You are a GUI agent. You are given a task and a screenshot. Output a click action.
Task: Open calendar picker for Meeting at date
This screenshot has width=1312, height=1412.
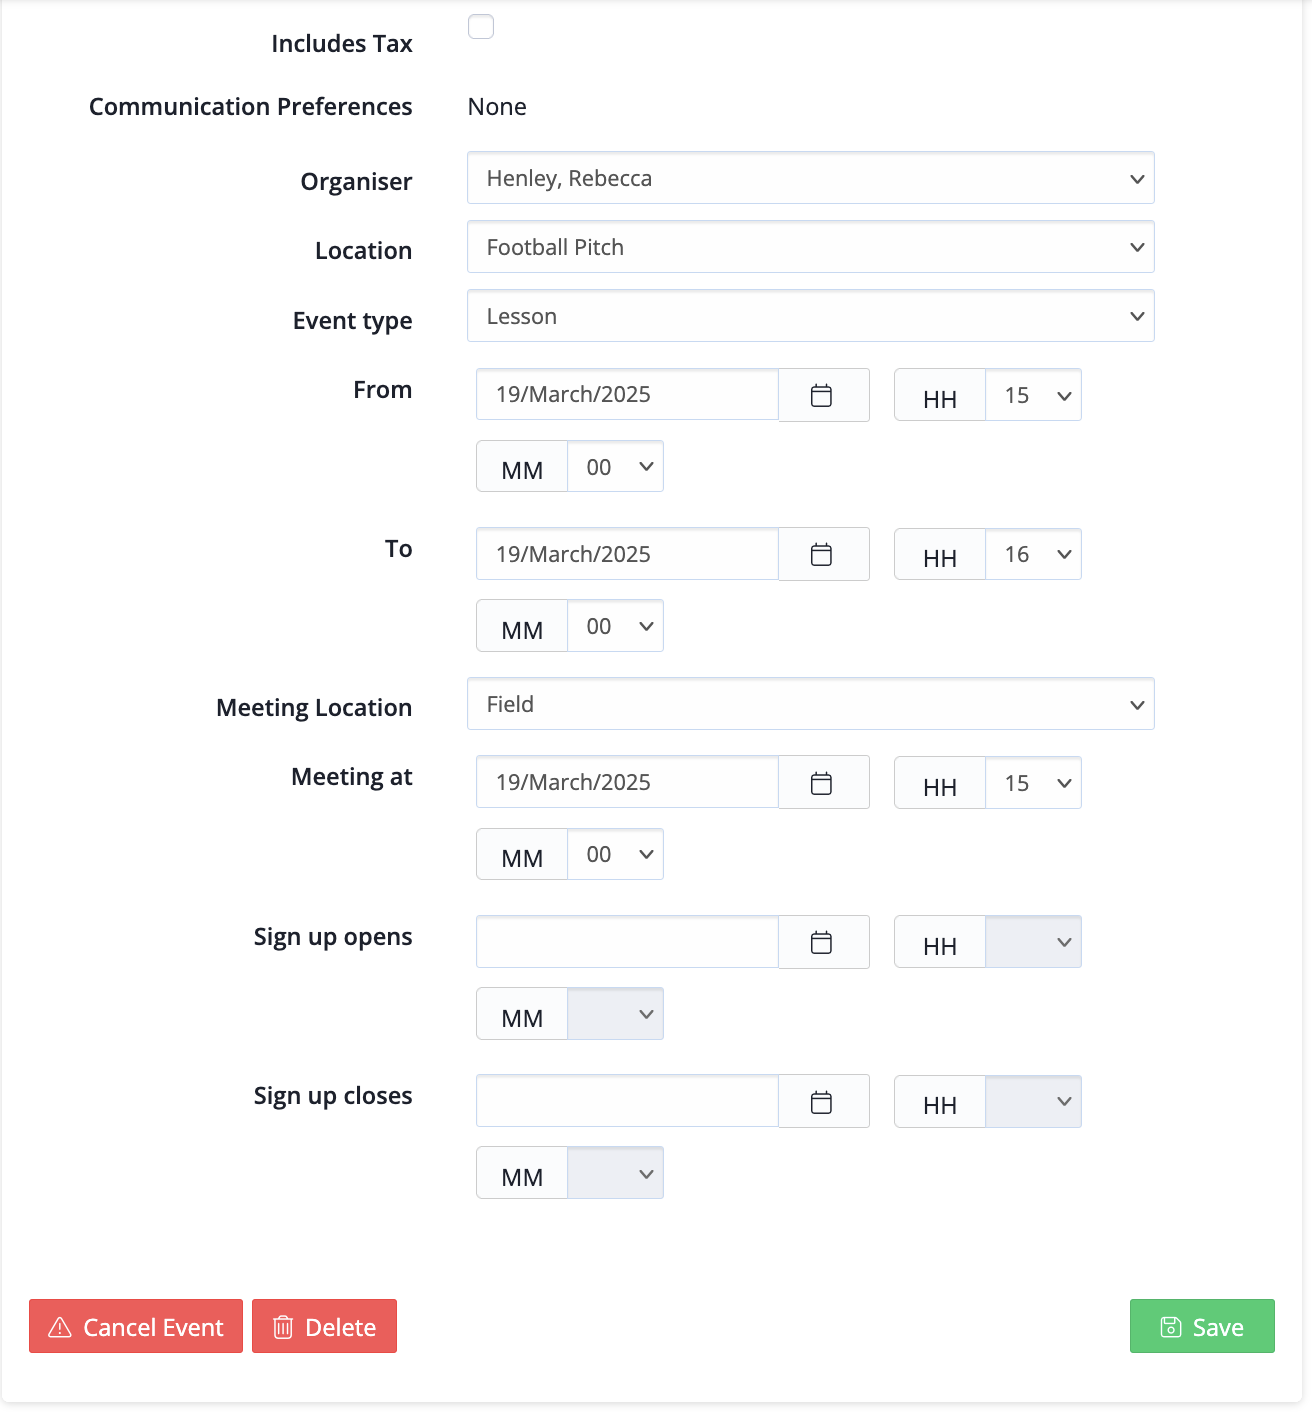tap(823, 782)
